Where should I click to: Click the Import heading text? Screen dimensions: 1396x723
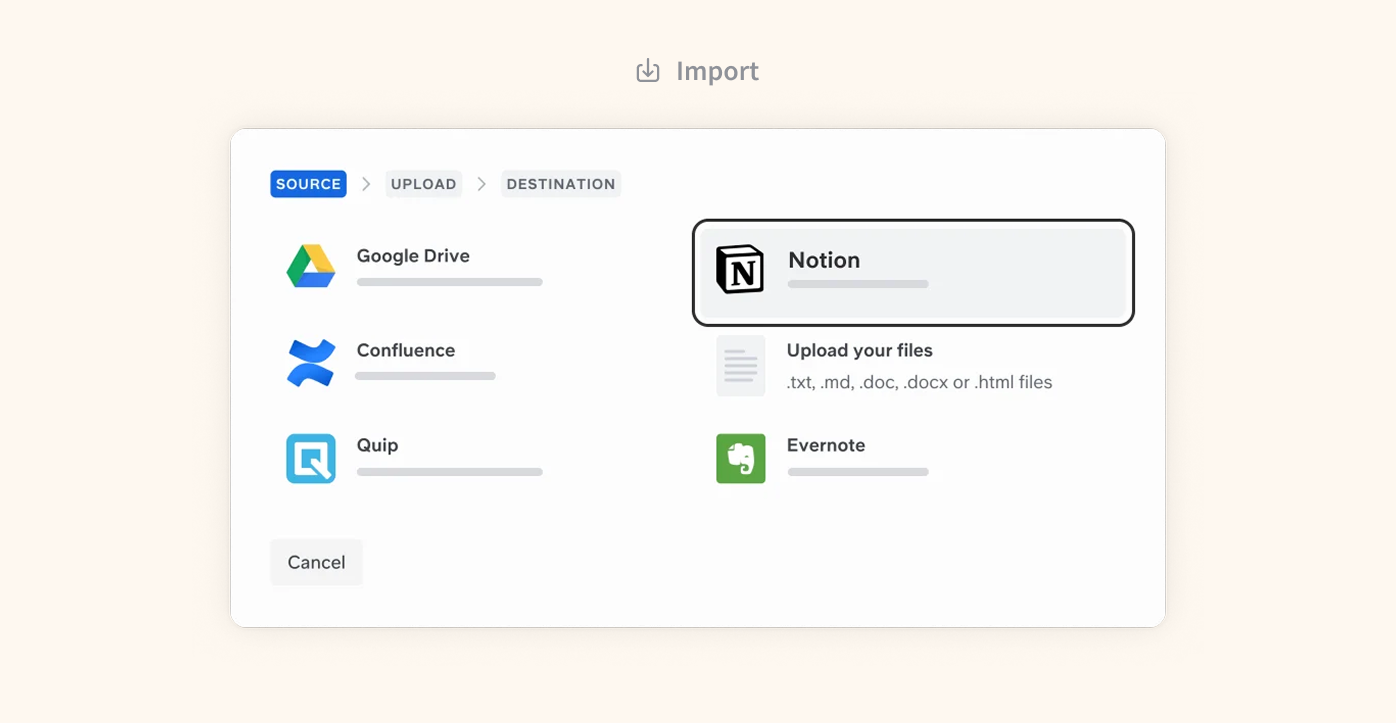(x=717, y=71)
